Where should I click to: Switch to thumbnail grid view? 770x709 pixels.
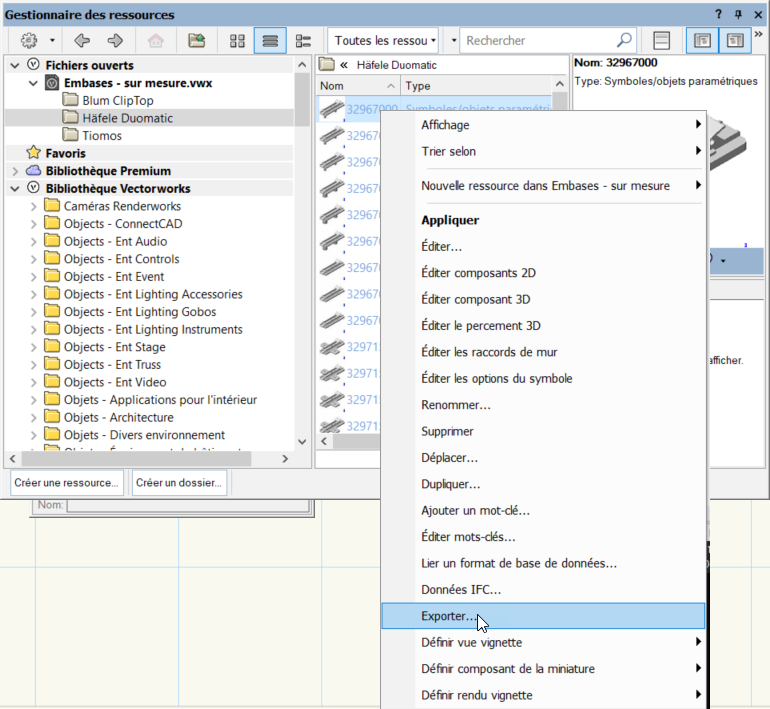coord(237,40)
